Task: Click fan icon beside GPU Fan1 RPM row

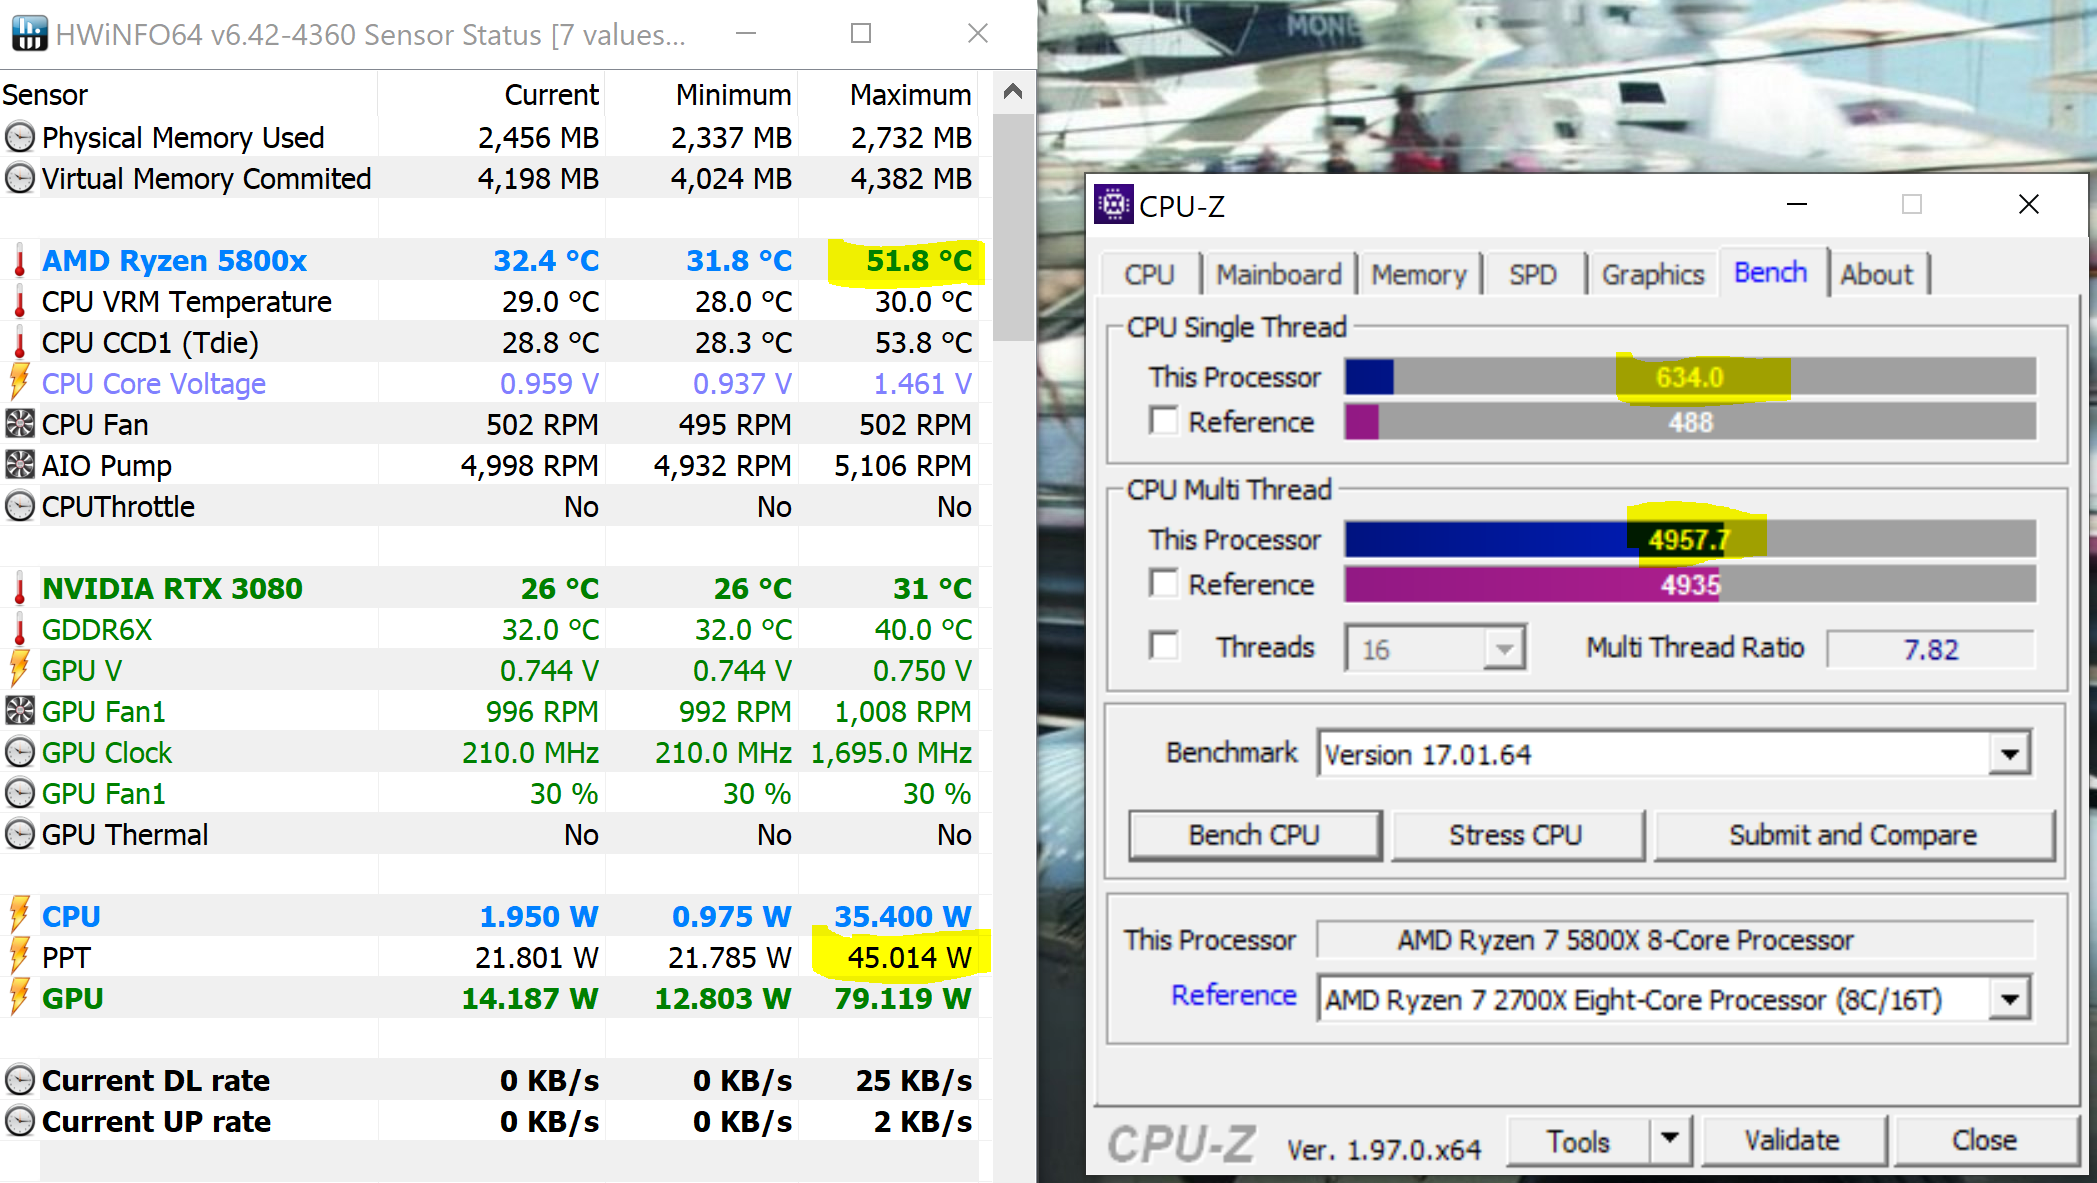Action: 19,712
